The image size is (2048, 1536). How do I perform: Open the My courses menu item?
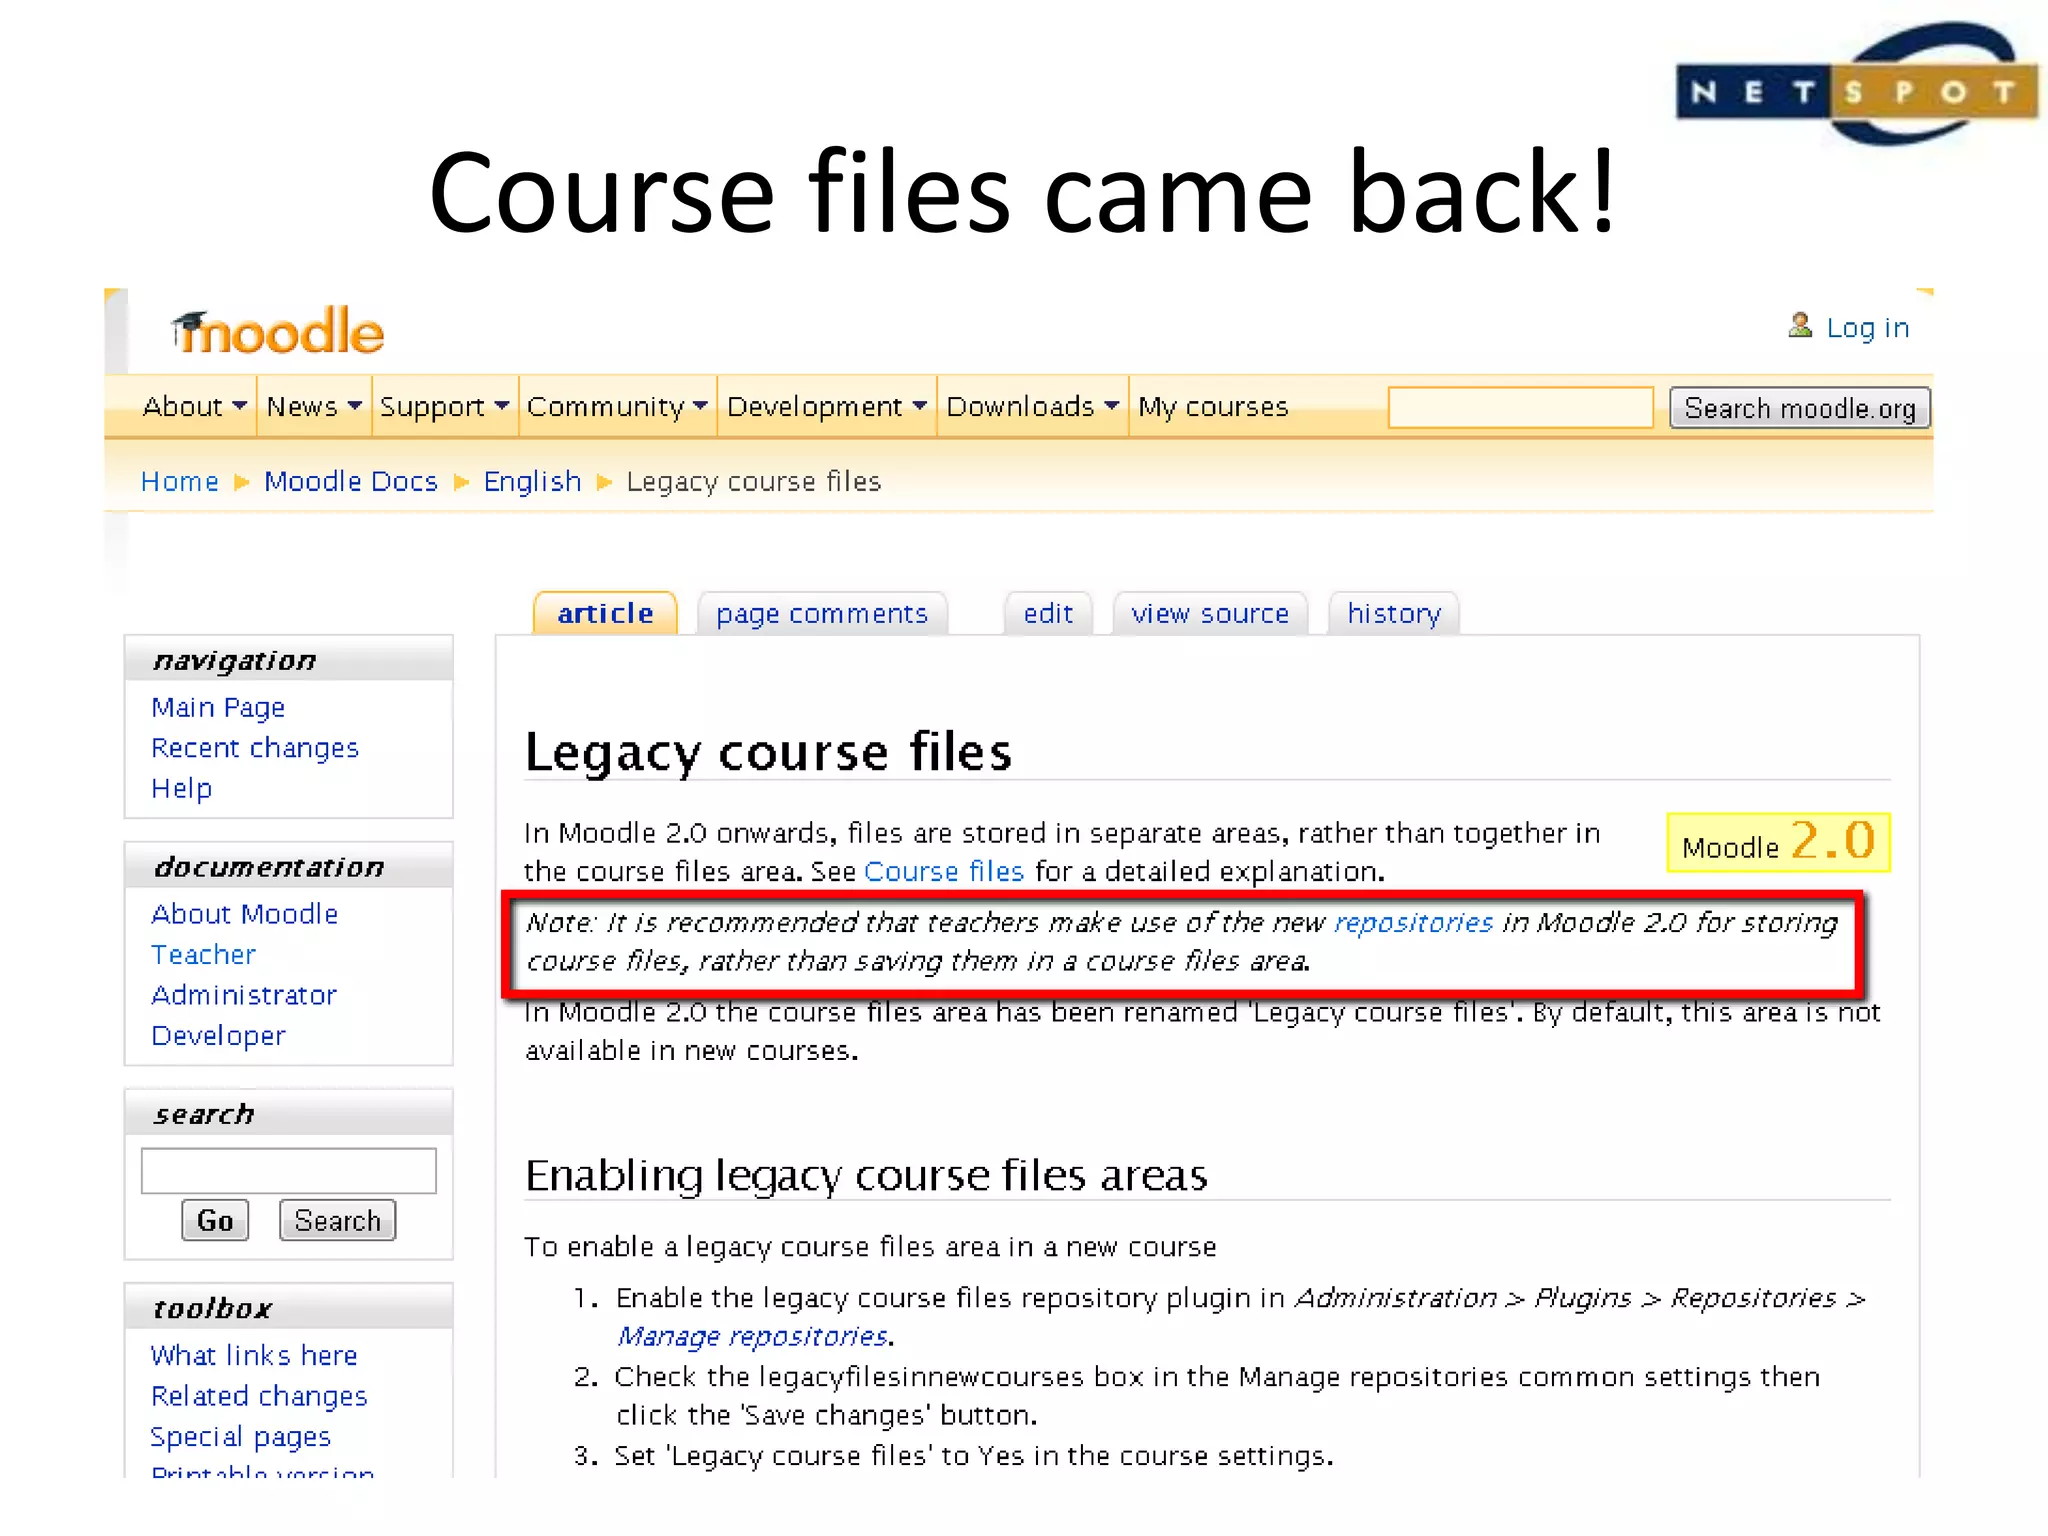coord(1213,406)
